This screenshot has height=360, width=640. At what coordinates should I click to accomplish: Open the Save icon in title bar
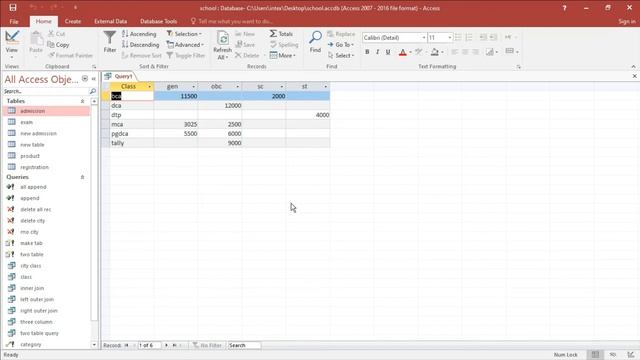tap(13, 7)
